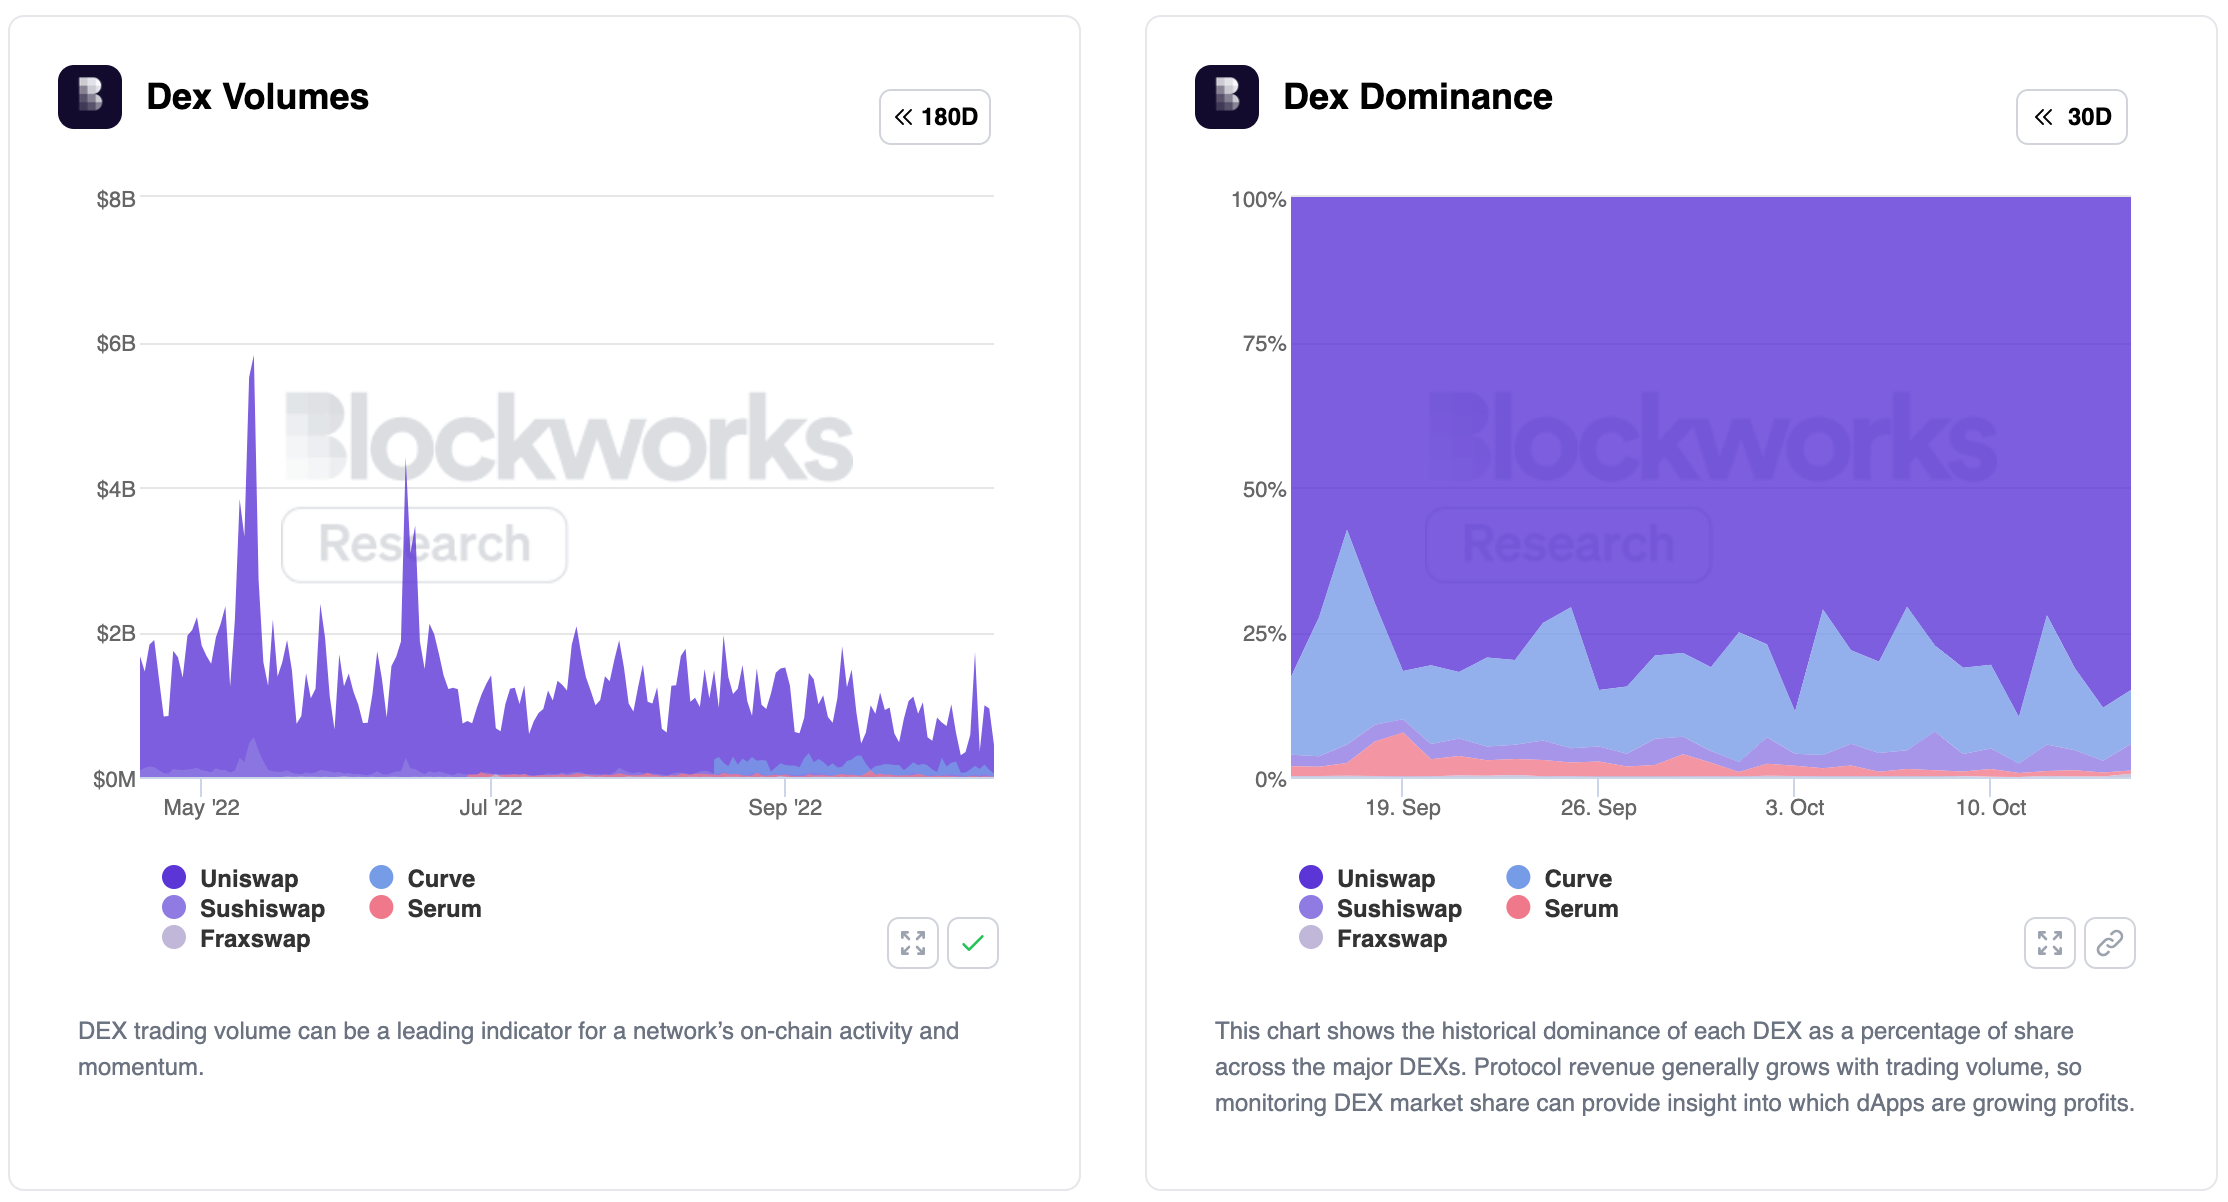Screen dimensions: 2228x1202
Task: Copy link icon for Dex Dominance chart
Action: pyautogui.click(x=2109, y=943)
